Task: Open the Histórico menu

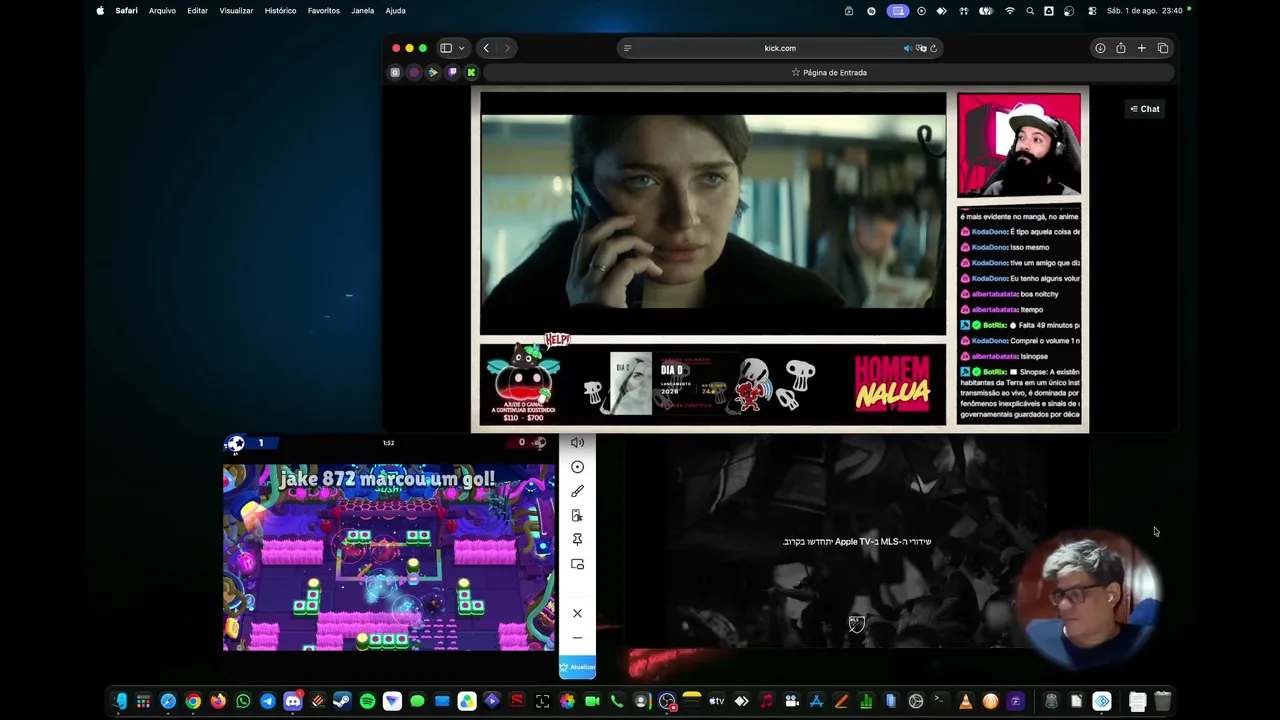Action: (280, 11)
